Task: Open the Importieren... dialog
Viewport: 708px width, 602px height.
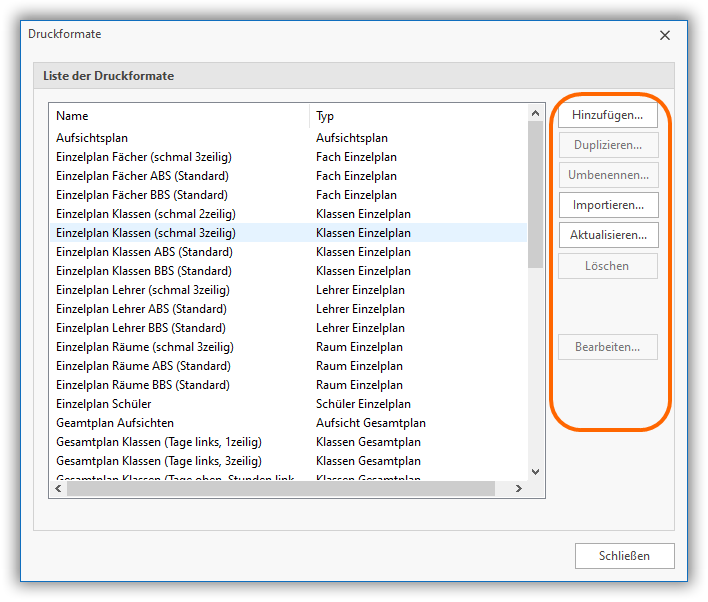Action: (x=608, y=205)
